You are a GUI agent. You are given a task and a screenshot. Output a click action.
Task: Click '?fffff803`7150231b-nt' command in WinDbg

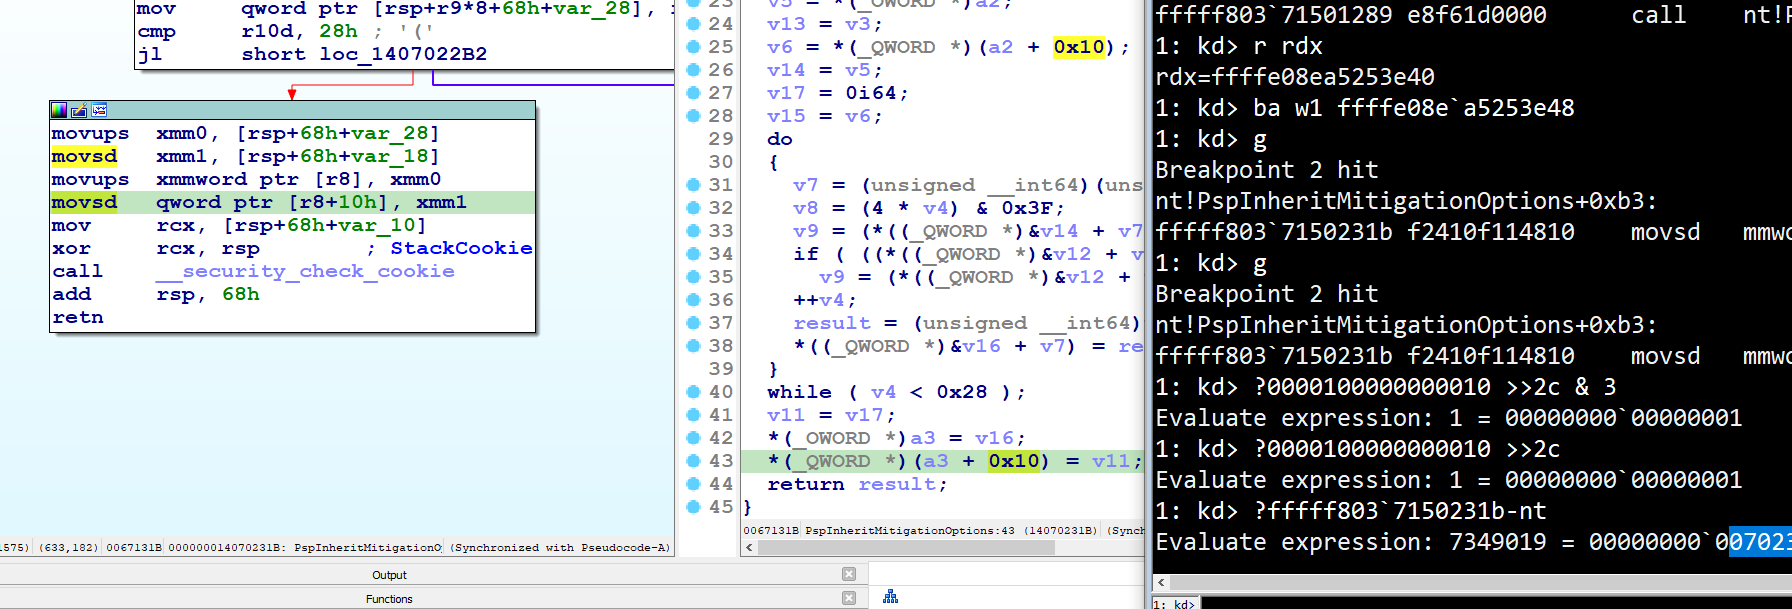(x=1401, y=510)
